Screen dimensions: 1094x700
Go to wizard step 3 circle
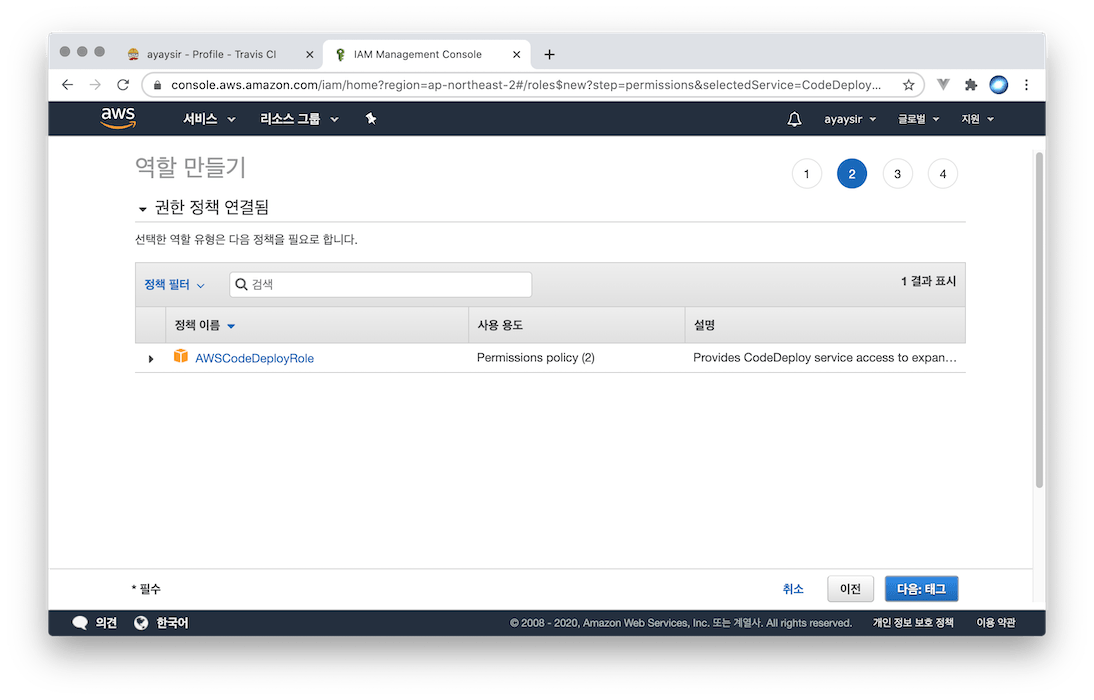click(897, 174)
